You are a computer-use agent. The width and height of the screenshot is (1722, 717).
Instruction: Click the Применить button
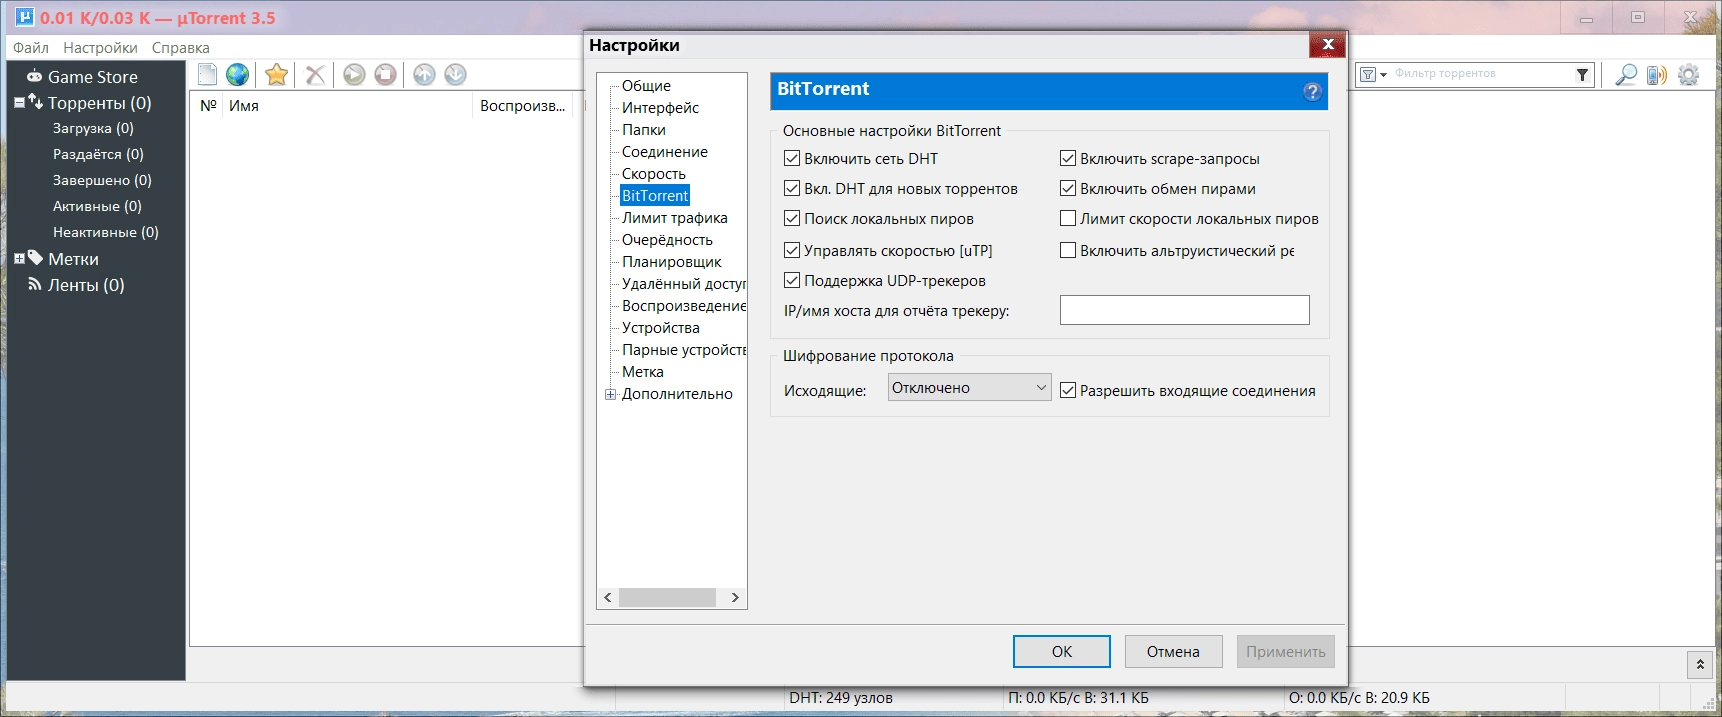(x=1285, y=651)
